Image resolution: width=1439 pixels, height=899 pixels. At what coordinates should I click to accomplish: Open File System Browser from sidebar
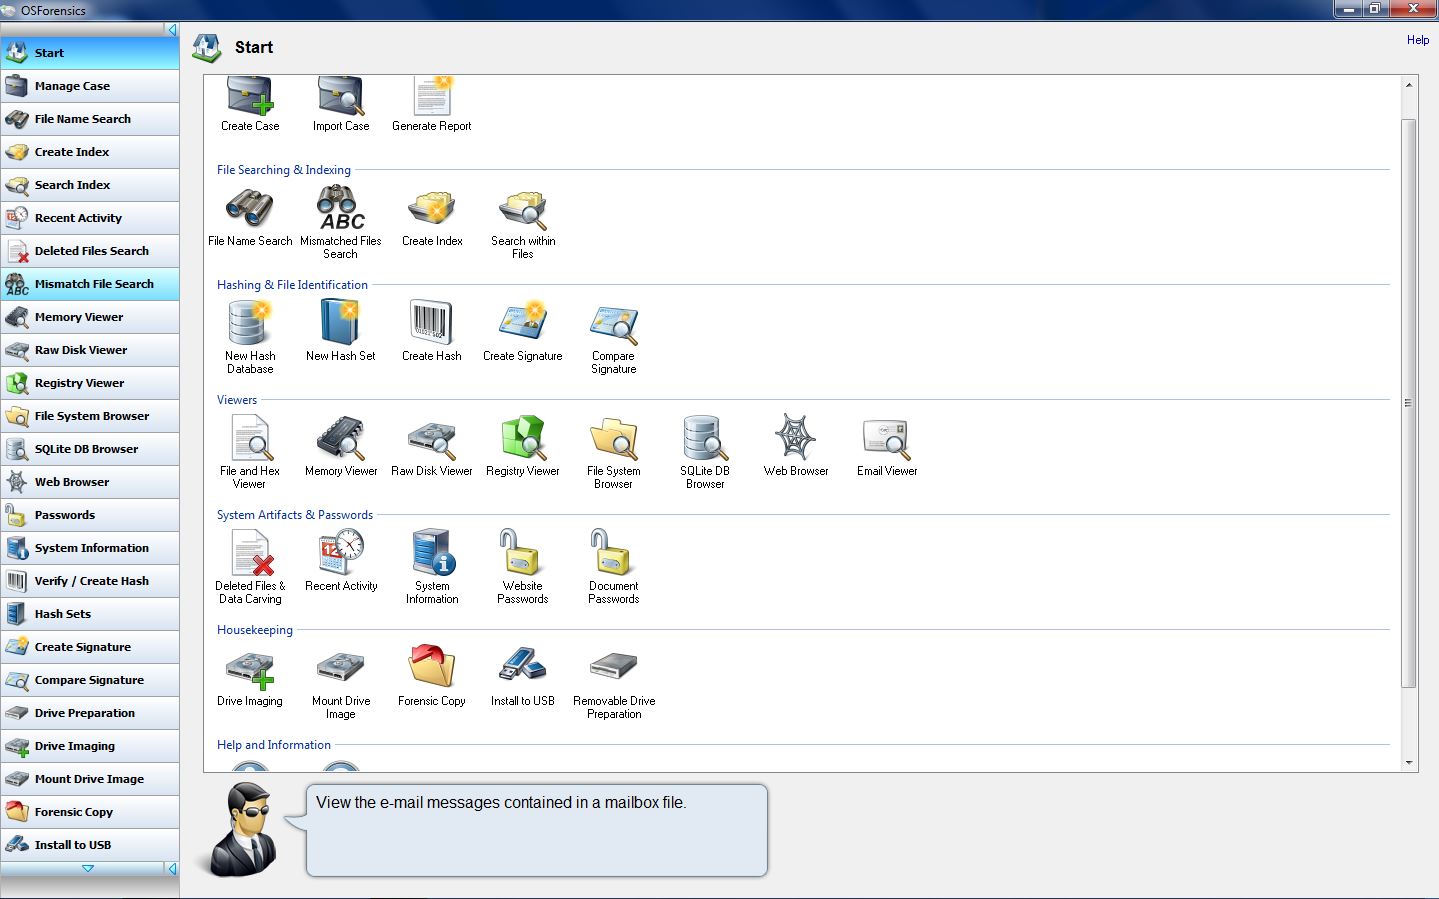(90, 416)
